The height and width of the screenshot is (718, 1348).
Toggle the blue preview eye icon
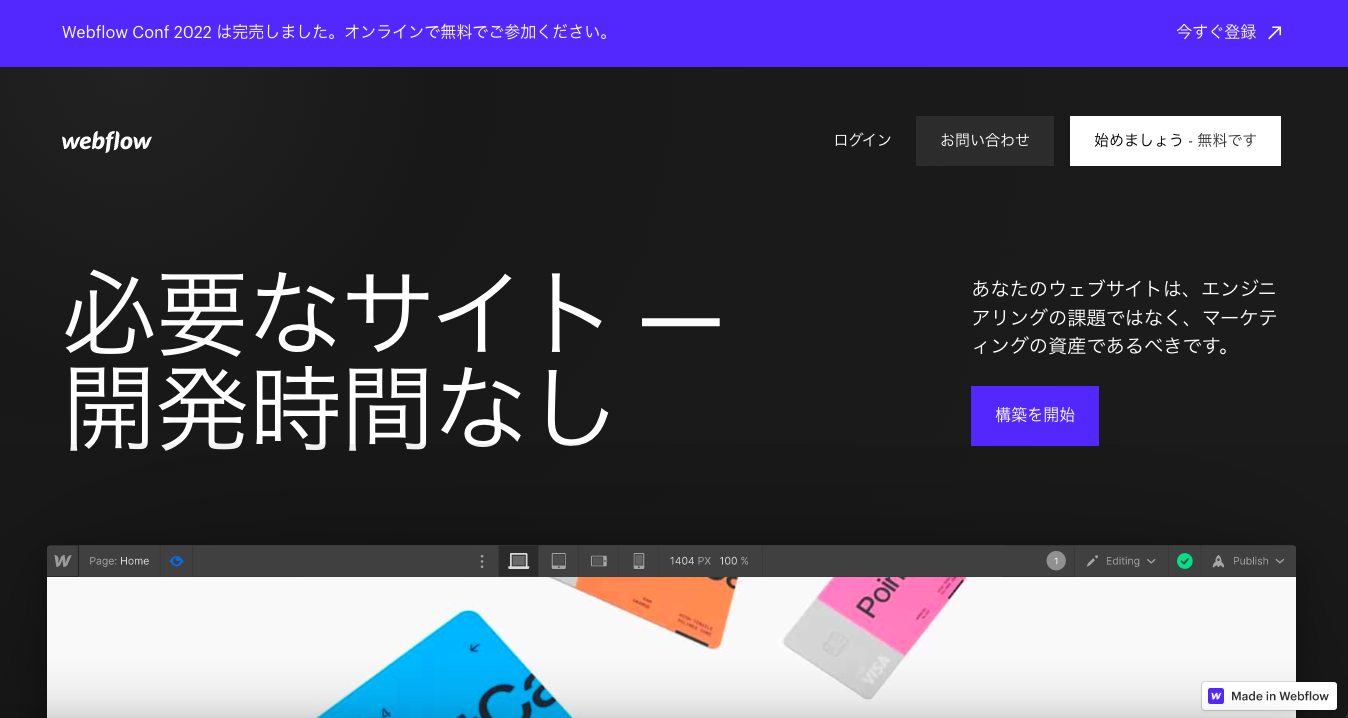coord(177,561)
